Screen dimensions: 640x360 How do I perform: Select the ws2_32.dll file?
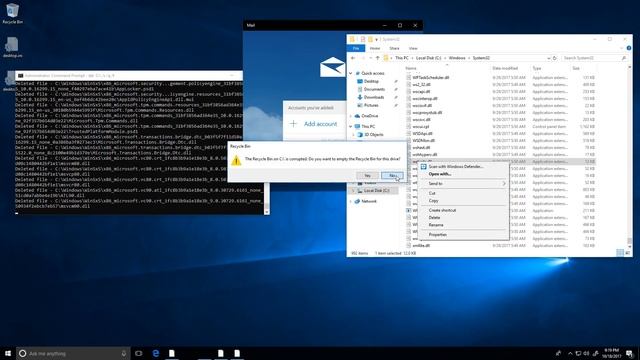(421, 84)
